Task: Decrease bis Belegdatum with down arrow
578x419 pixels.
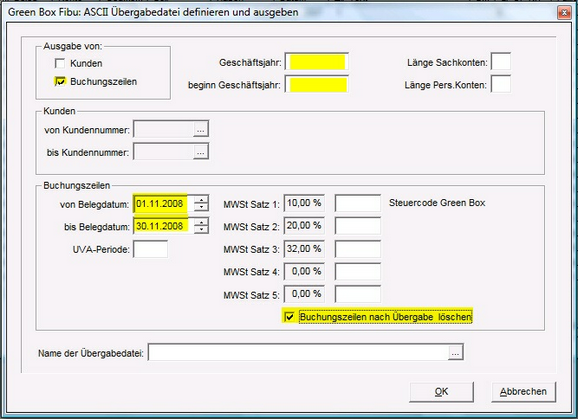Action: pyautogui.click(x=201, y=230)
